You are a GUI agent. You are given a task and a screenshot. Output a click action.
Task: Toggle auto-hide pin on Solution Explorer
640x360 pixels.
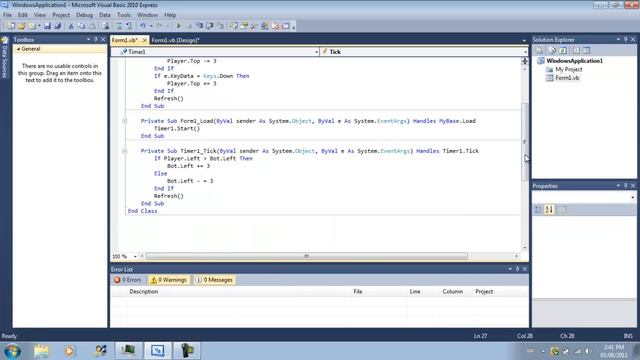(x=625, y=40)
